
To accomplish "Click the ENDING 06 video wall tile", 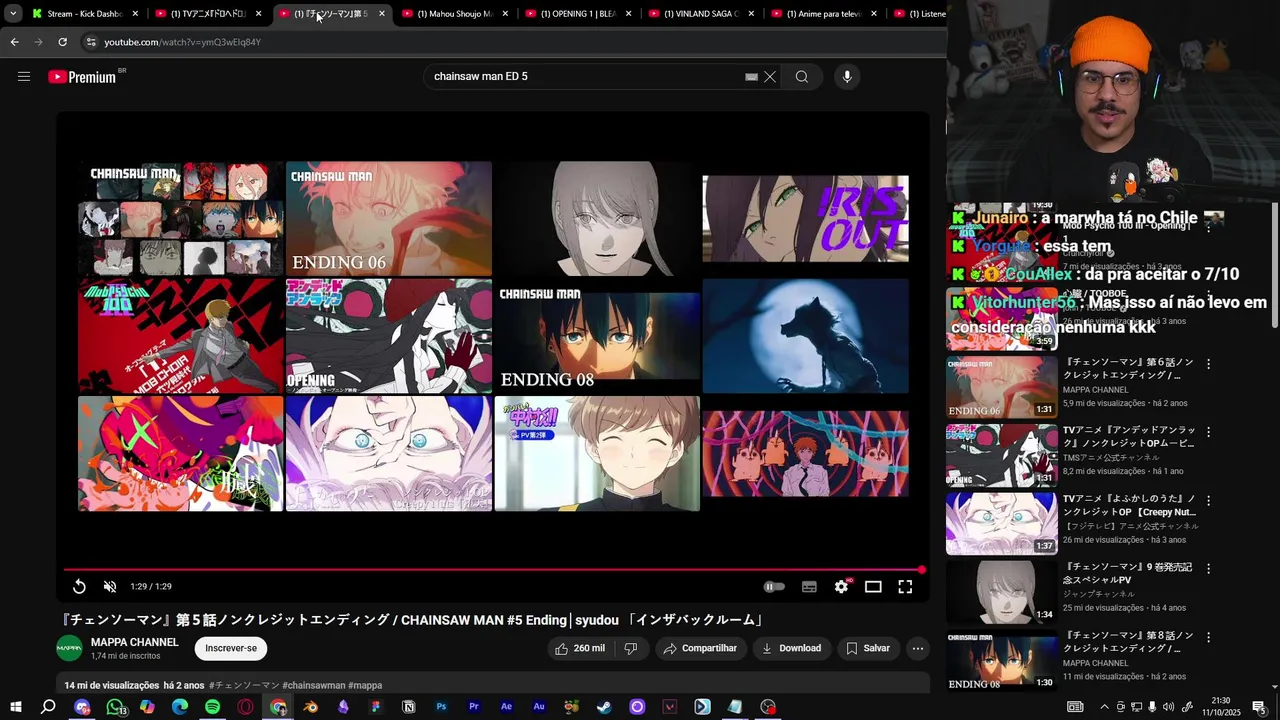I will pyautogui.click(x=389, y=219).
